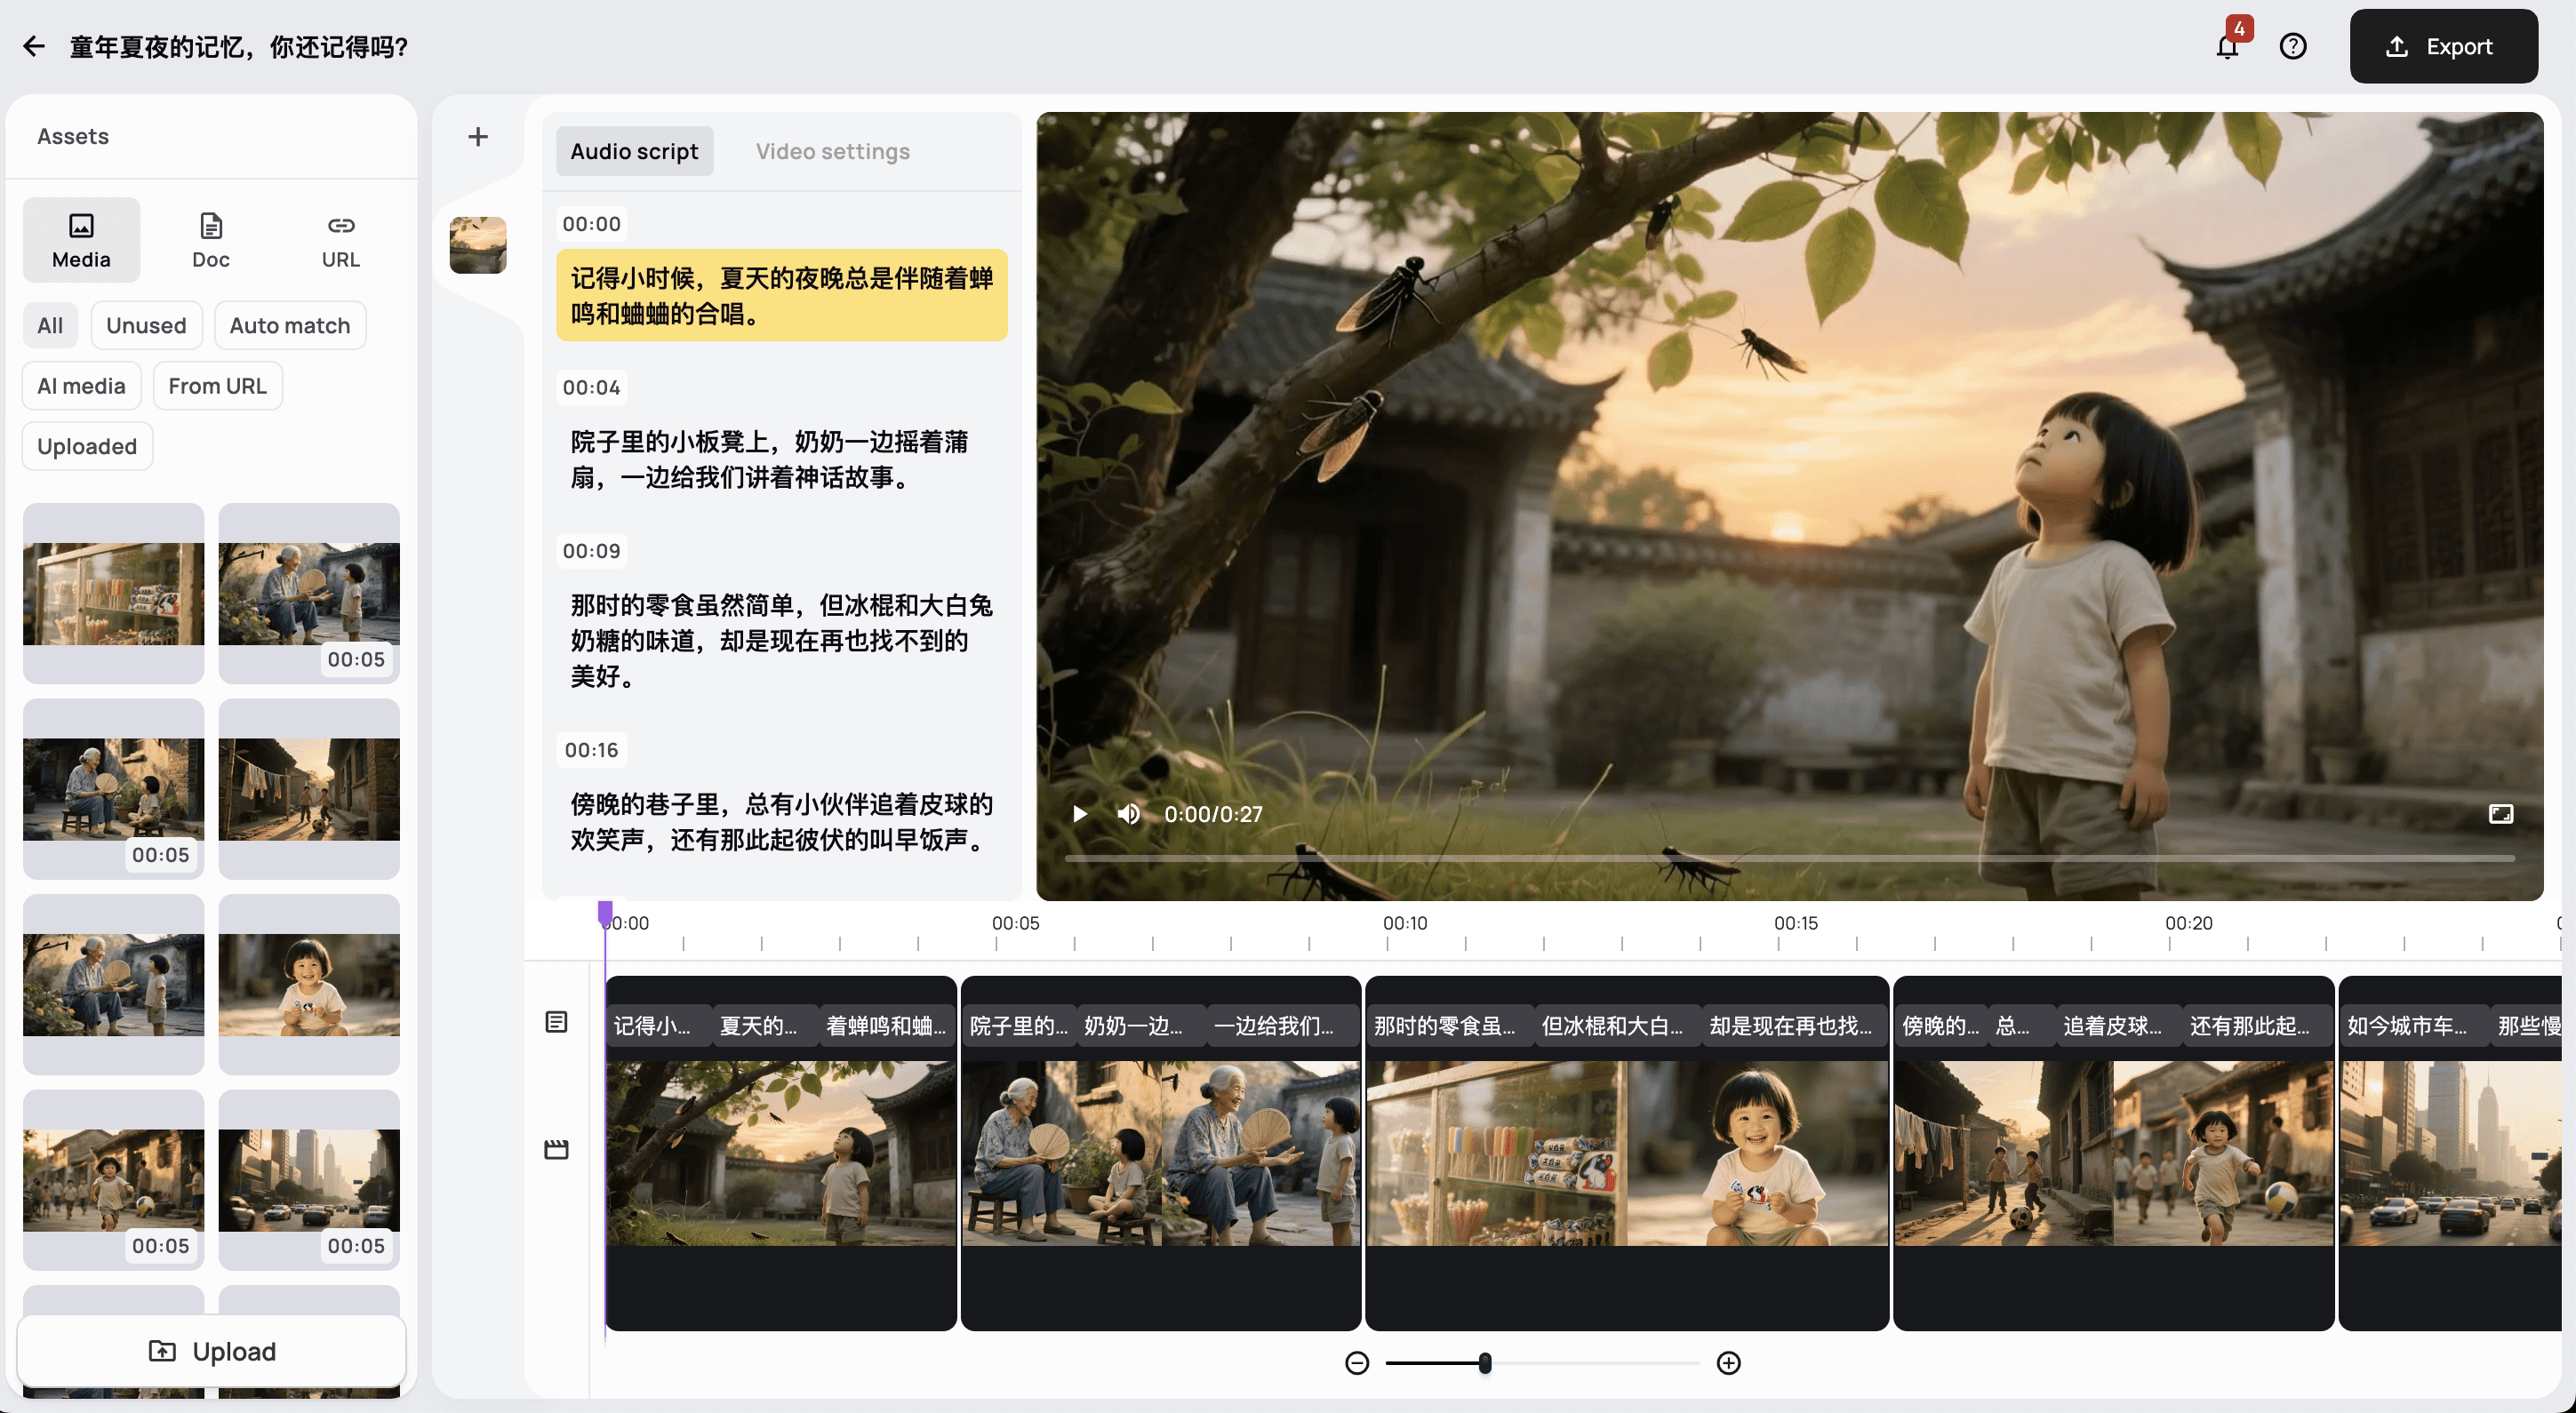The height and width of the screenshot is (1413, 2576).
Task: Click the back arrow icon
Action: click(34, 46)
